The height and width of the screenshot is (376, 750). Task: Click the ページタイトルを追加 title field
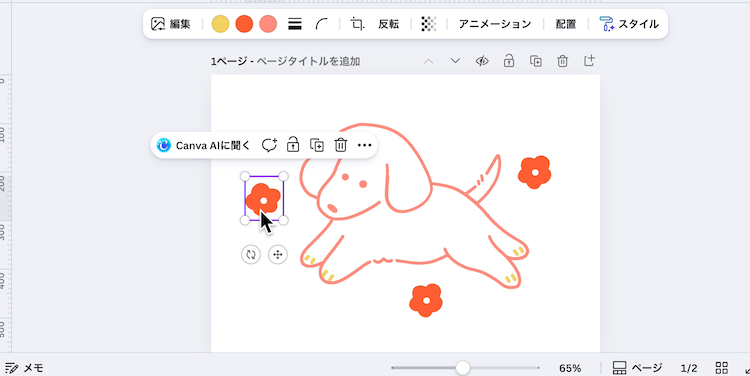(x=309, y=61)
